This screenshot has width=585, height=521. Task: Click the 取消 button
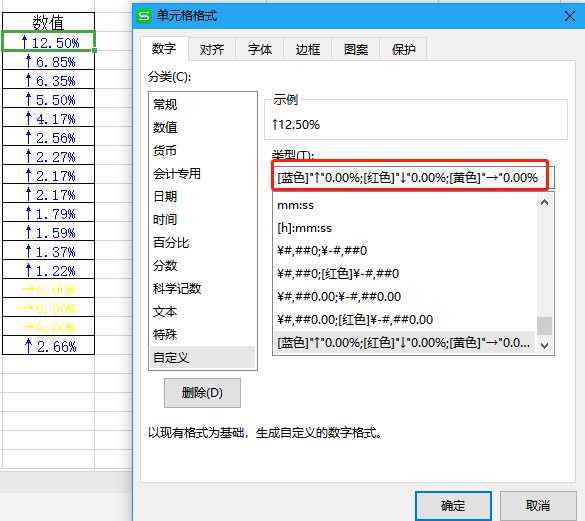coord(538,506)
